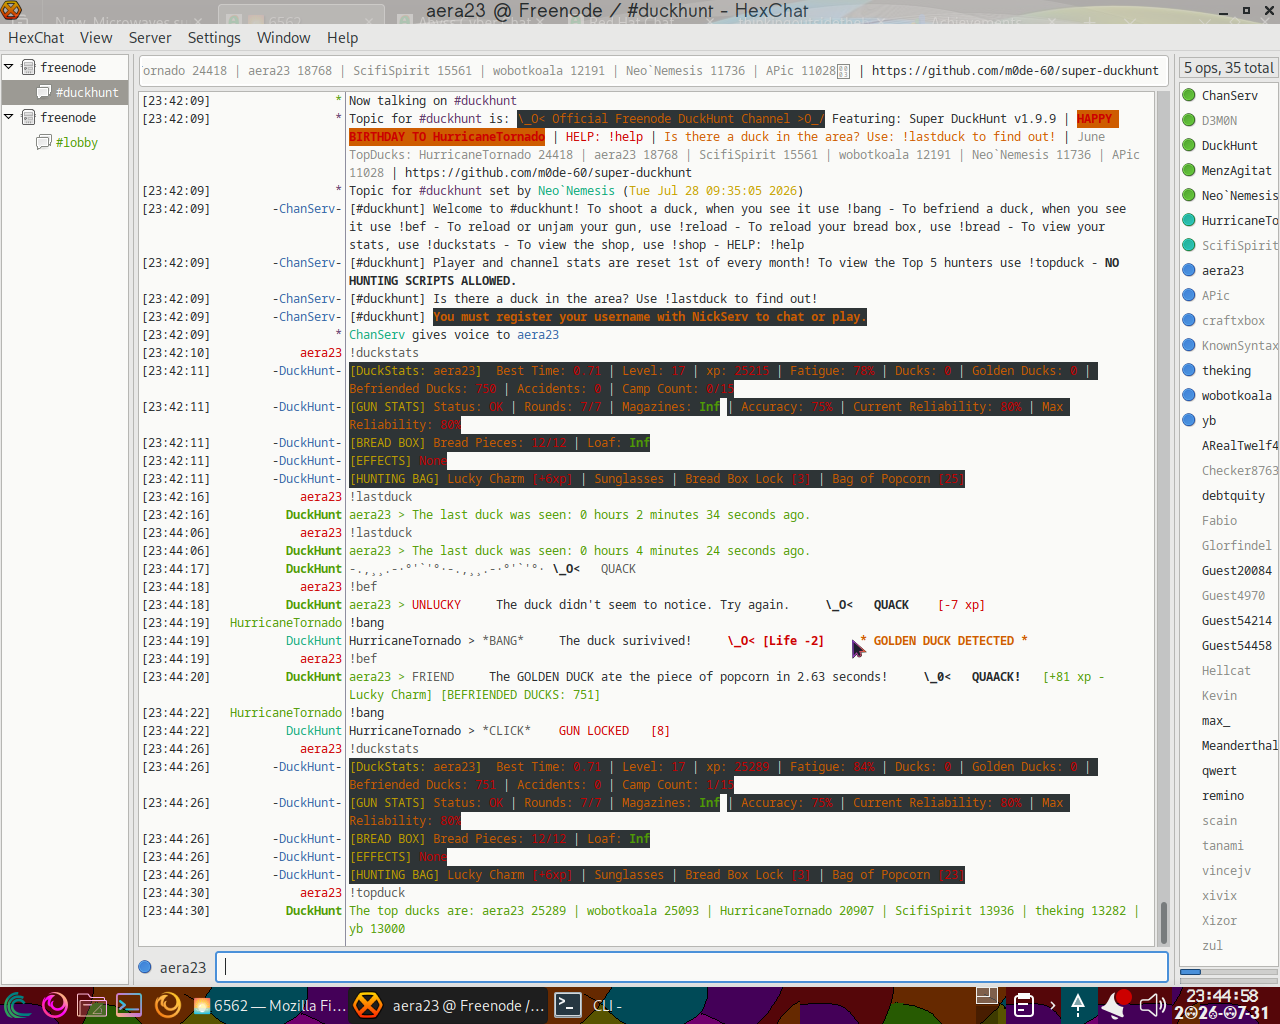
Task: Click the channel icon beside #lobby
Action: [x=44, y=142]
